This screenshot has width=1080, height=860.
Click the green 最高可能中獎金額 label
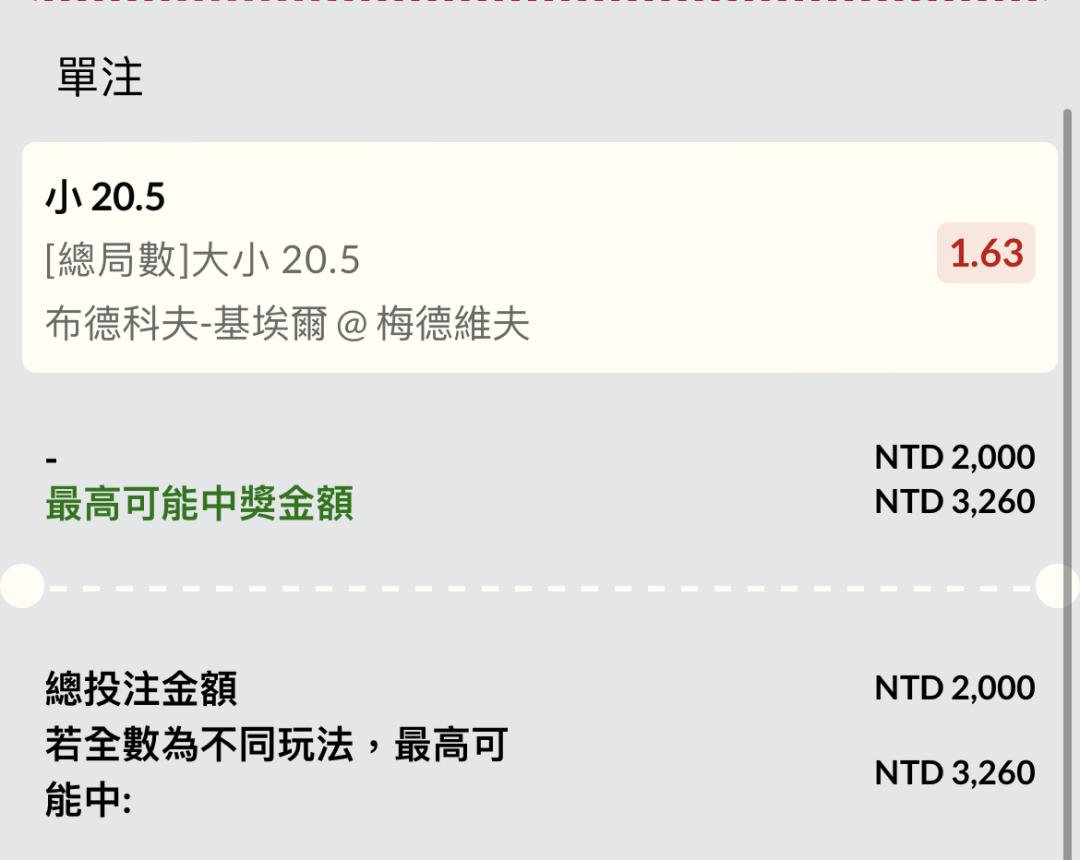coord(199,505)
